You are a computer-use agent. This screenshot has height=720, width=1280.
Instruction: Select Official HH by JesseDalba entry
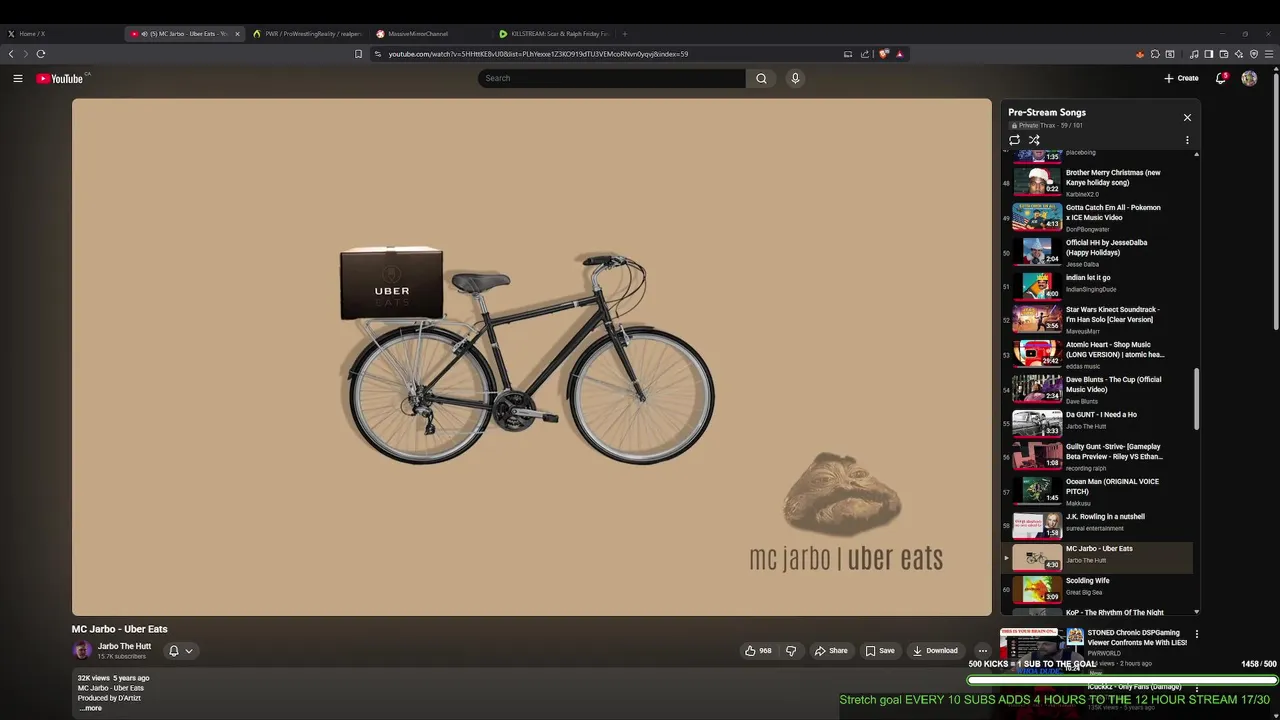(x=1097, y=252)
